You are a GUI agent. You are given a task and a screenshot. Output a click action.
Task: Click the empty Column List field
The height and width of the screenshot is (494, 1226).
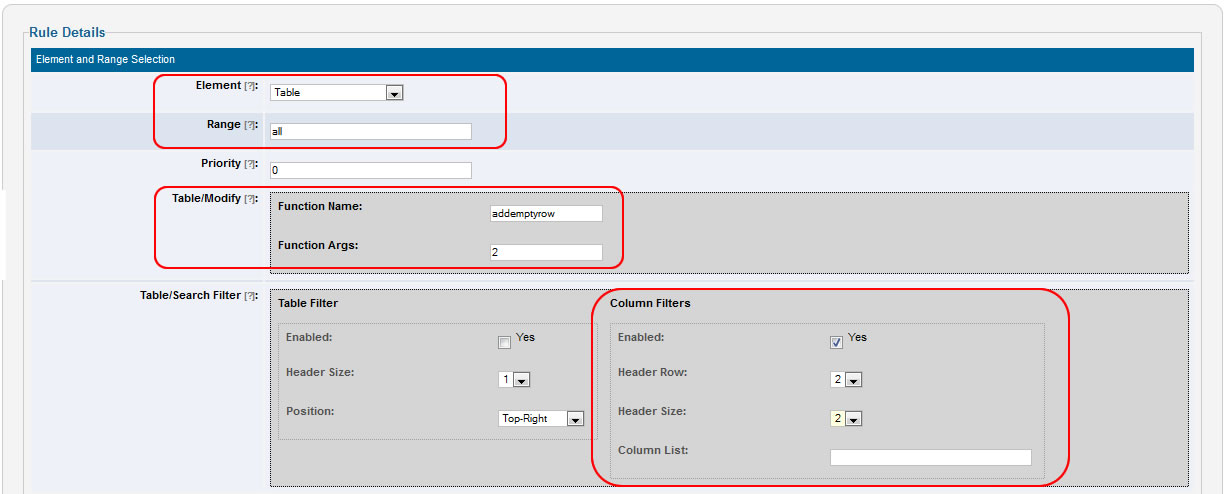tap(930, 457)
